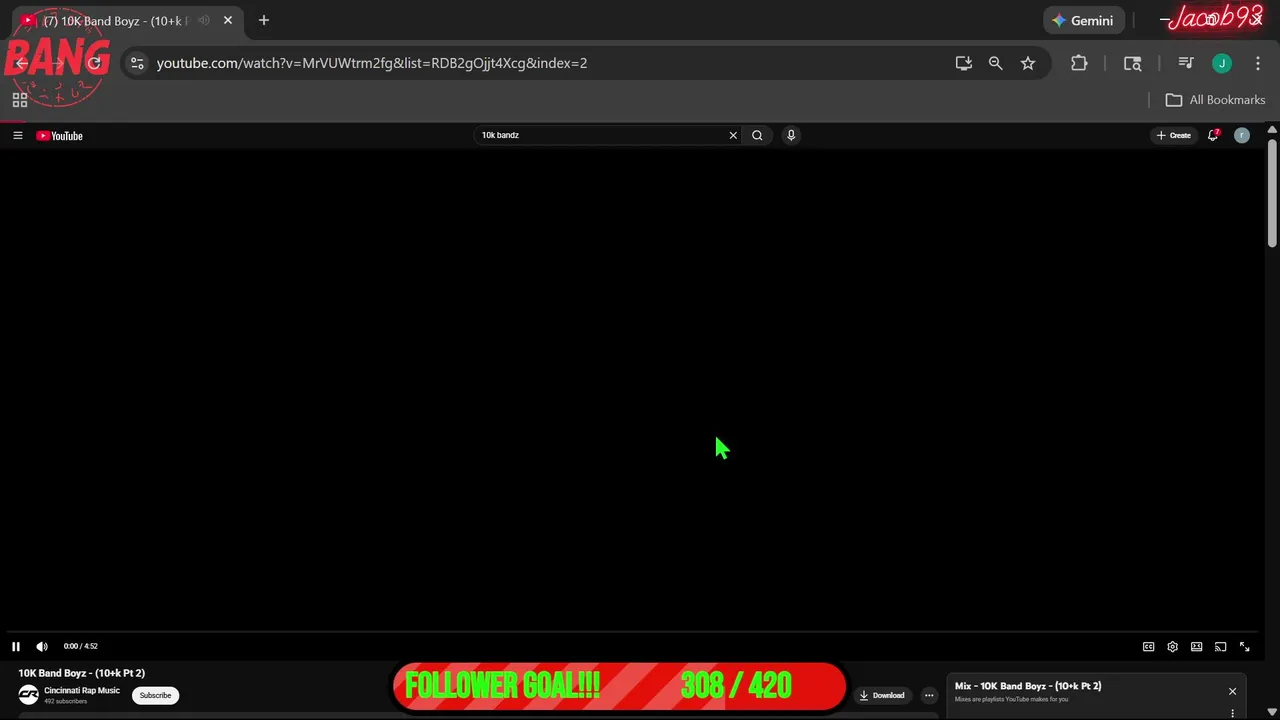Click the page vertical scrollbar thumb

[x=1272, y=193]
